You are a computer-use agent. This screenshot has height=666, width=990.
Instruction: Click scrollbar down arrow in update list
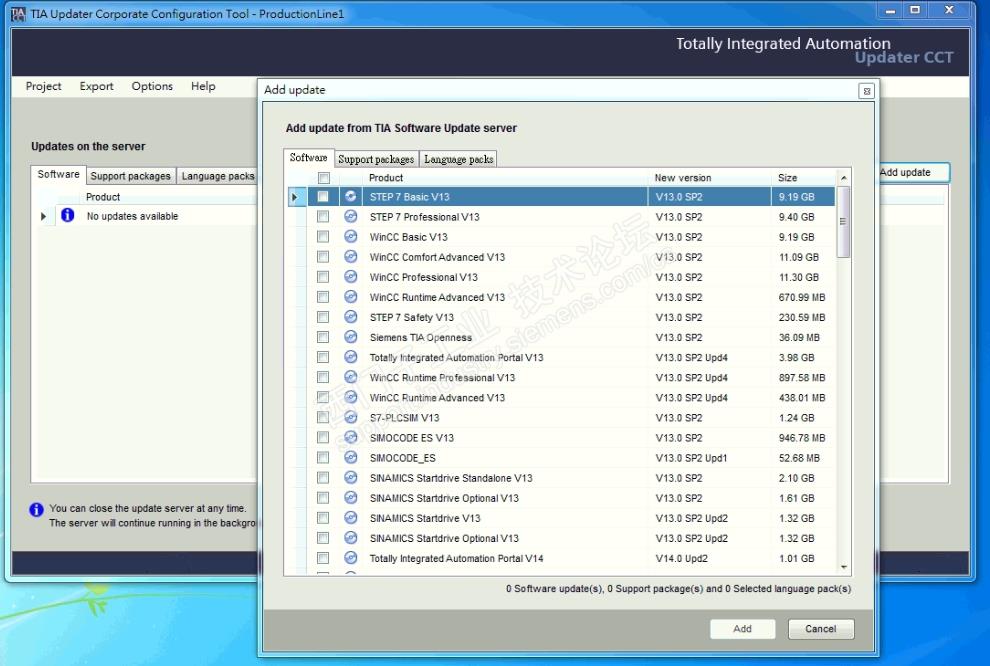click(844, 567)
